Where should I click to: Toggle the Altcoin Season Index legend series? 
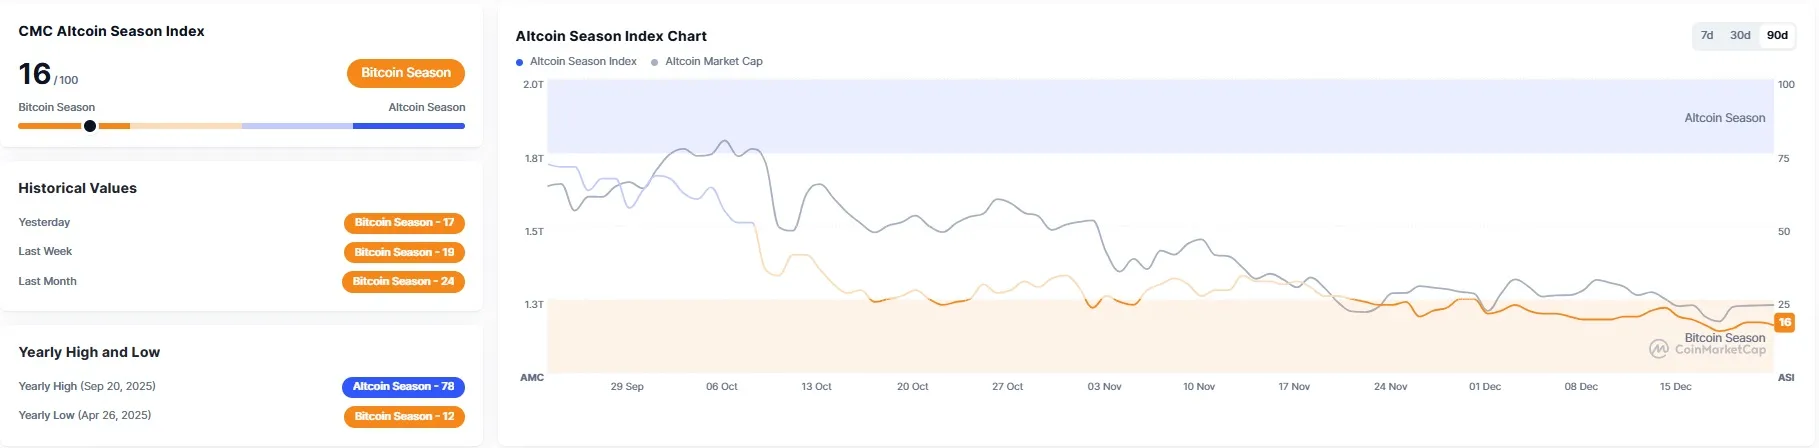click(583, 61)
